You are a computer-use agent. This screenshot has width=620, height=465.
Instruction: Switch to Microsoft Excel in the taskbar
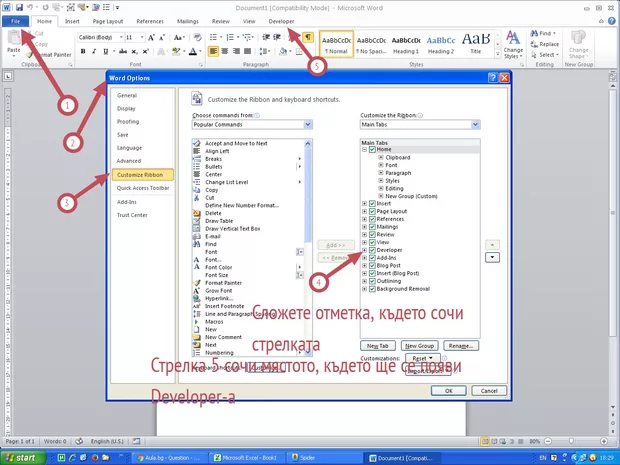242,457
